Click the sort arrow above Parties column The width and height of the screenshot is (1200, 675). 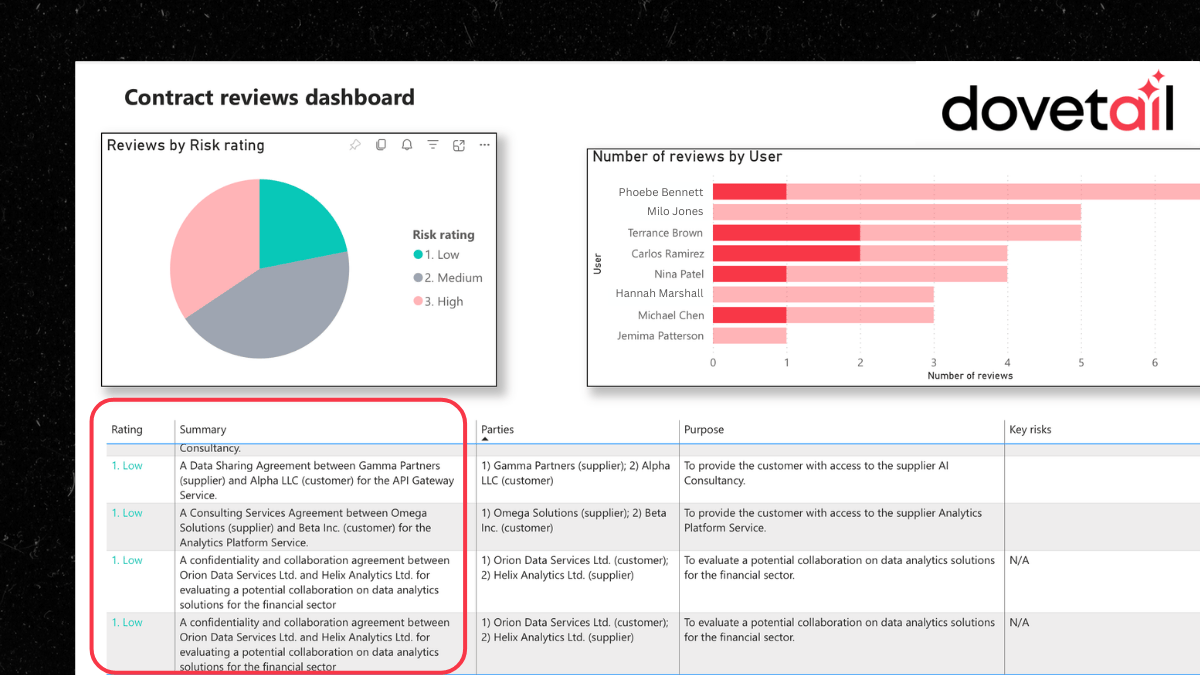(x=486, y=439)
